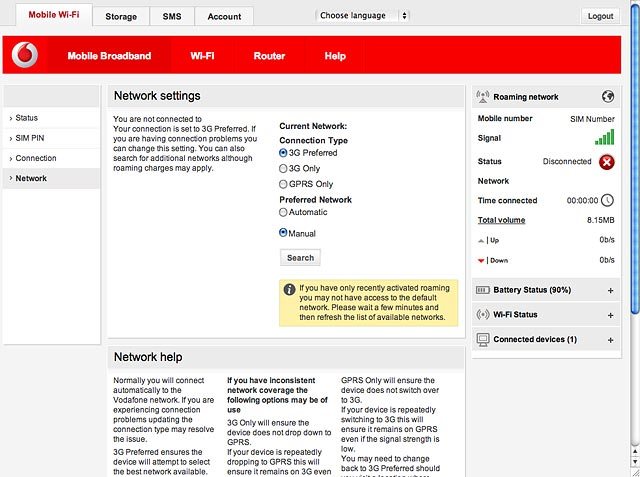The height and width of the screenshot is (477, 640).
Task: Open the Status sidebar item
Action: (x=51, y=118)
